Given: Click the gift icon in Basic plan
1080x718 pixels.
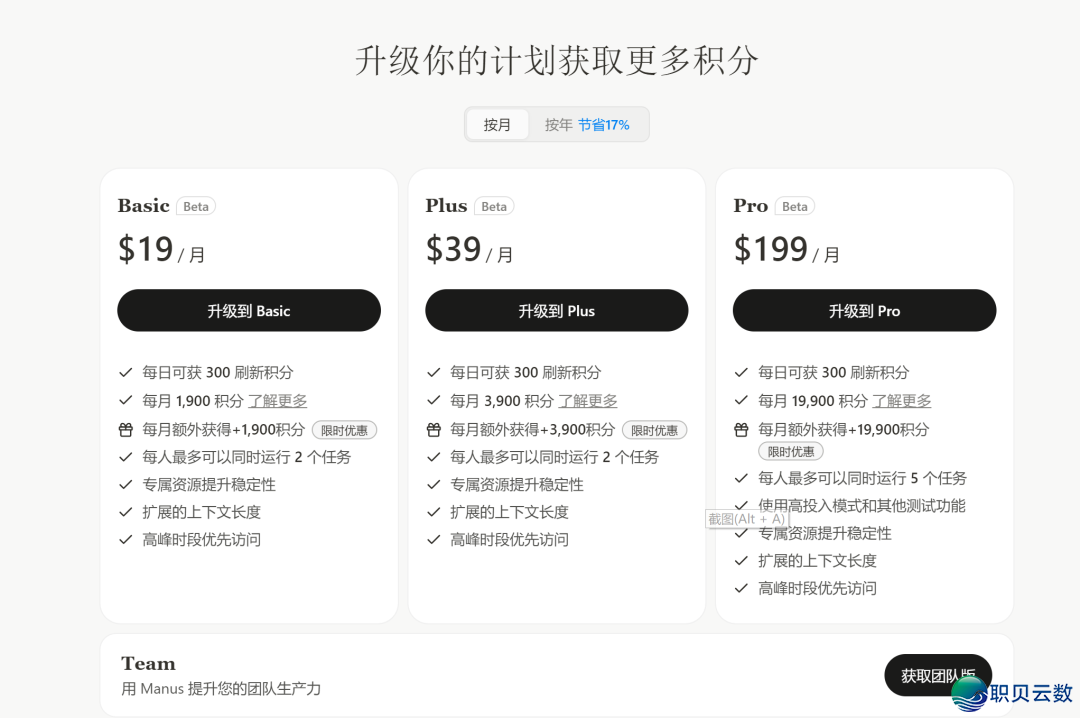Looking at the screenshot, I should pyautogui.click(x=125, y=430).
